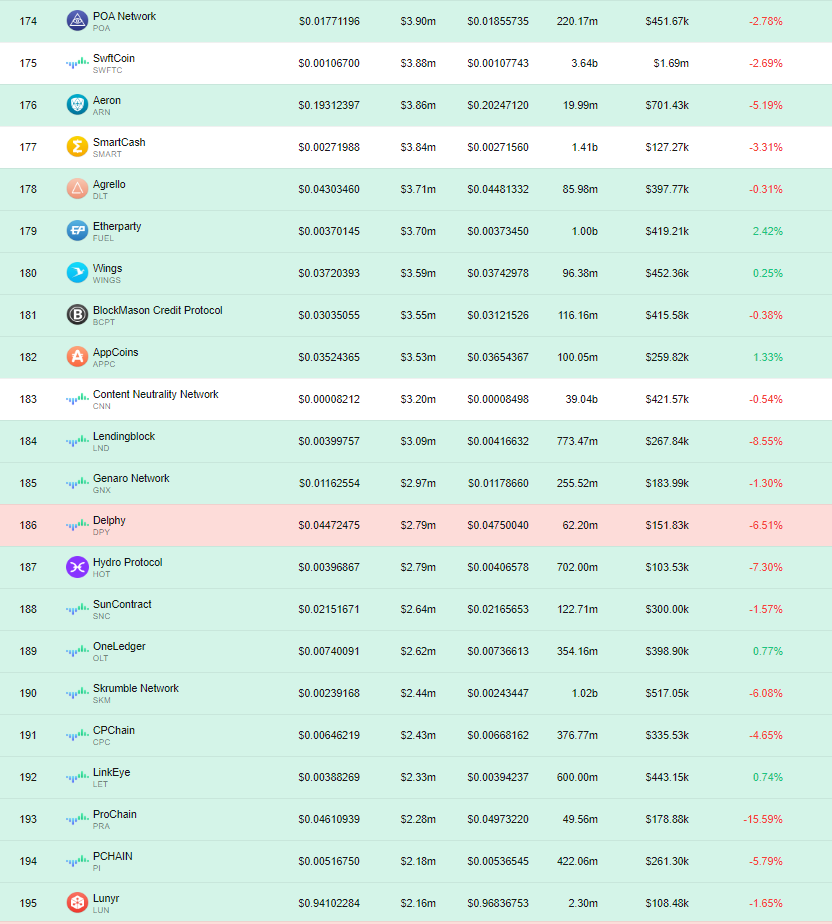This screenshot has height=924, width=832.
Task: Click the Lunyr red icon
Action: 77,903
